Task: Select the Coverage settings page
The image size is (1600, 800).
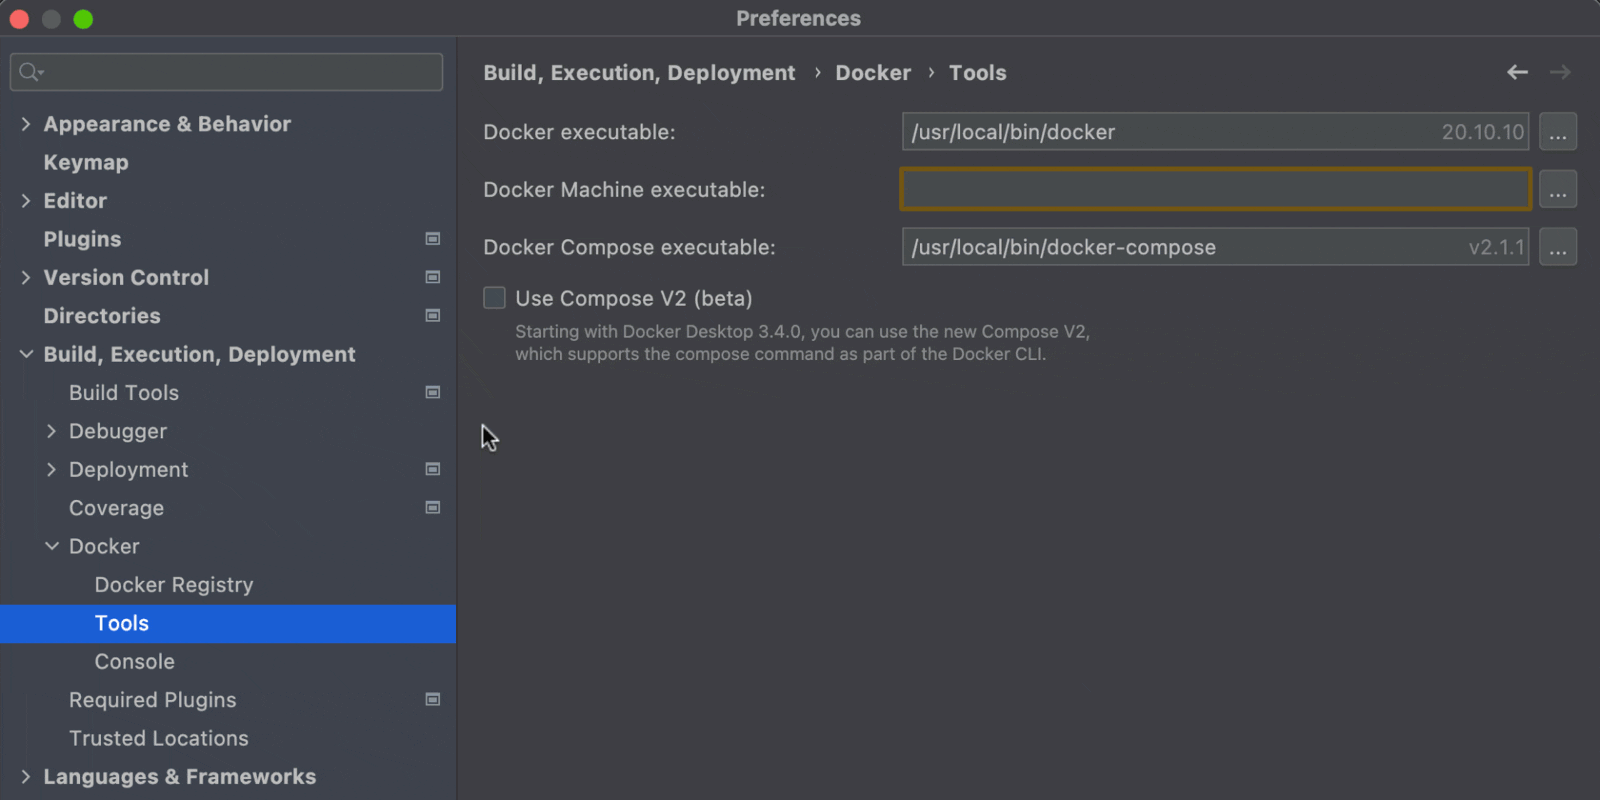Action: (x=116, y=508)
